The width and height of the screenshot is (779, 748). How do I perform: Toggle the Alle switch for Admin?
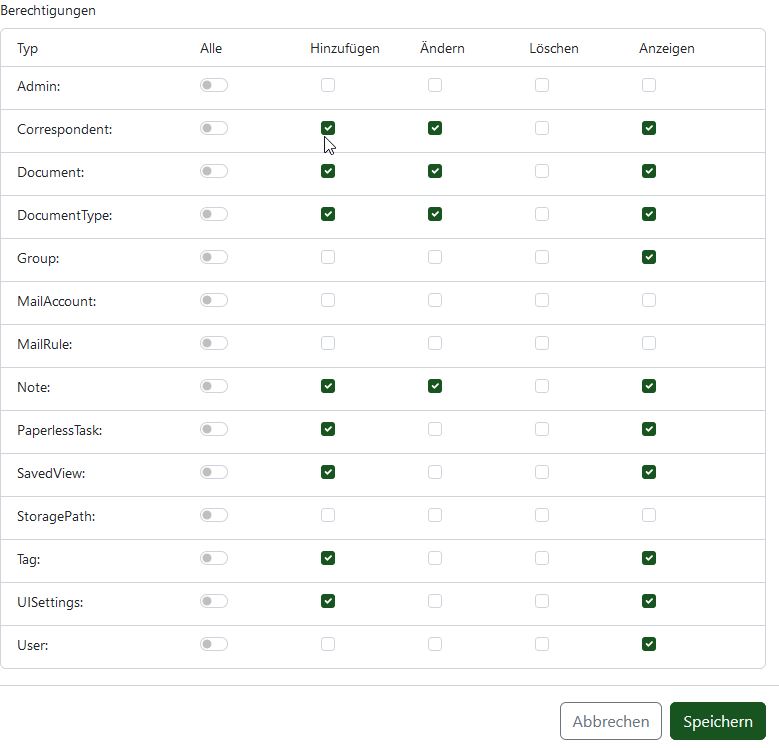(214, 85)
